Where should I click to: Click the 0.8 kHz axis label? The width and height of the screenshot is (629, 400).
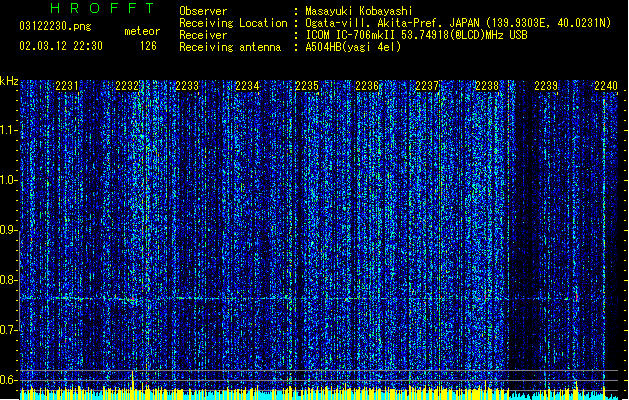[x=8, y=280]
